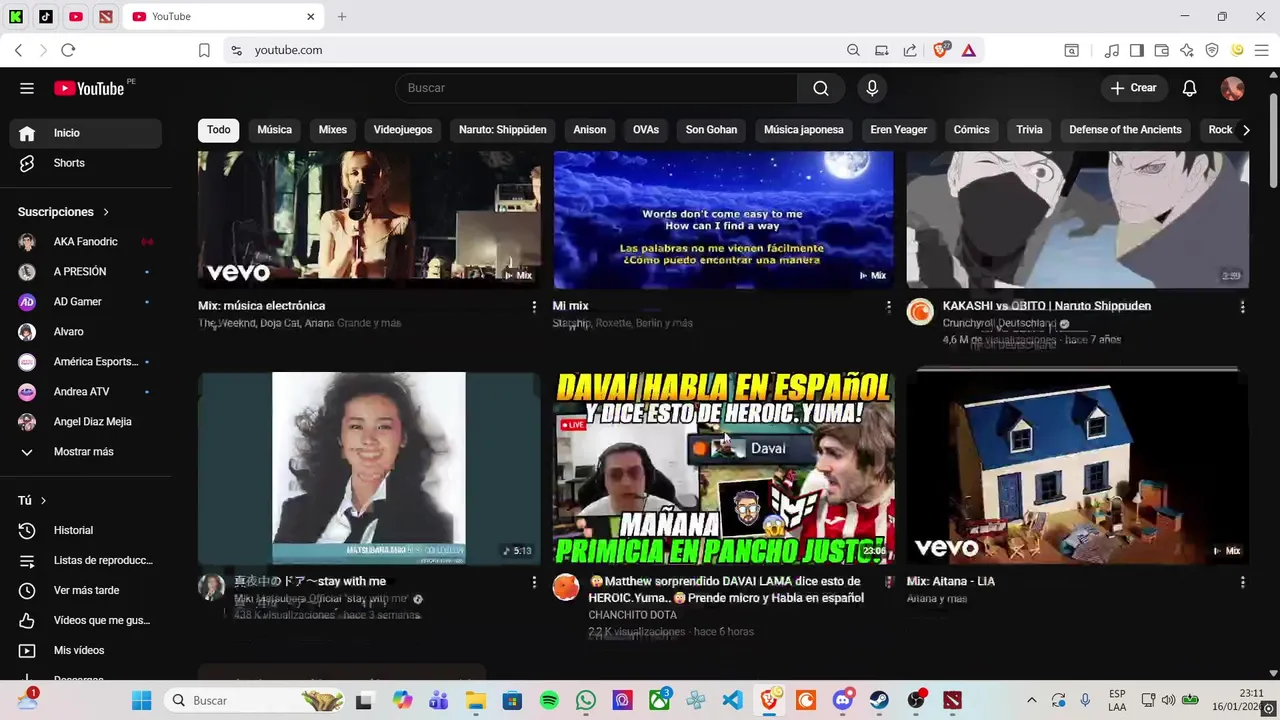This screenshot has height=720, width=1280.
Task: Click the Buscar search field
Action: click(597, 88)
